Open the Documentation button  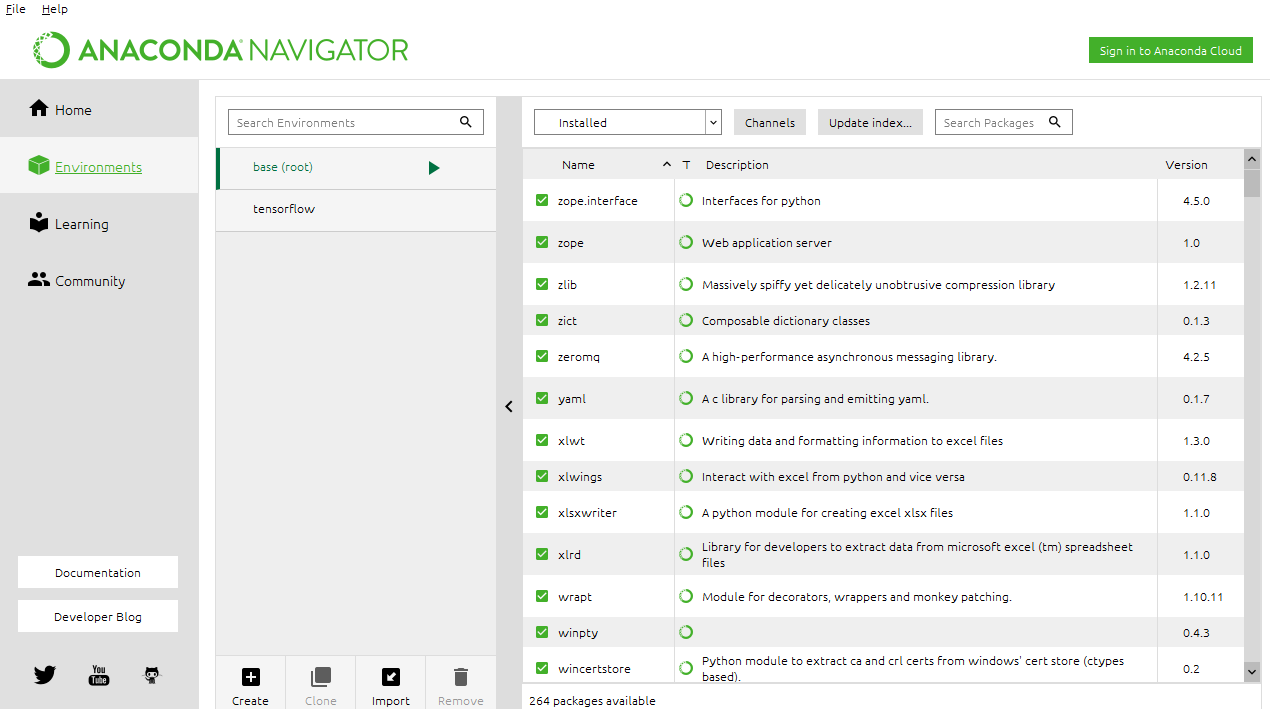point(98,572)
